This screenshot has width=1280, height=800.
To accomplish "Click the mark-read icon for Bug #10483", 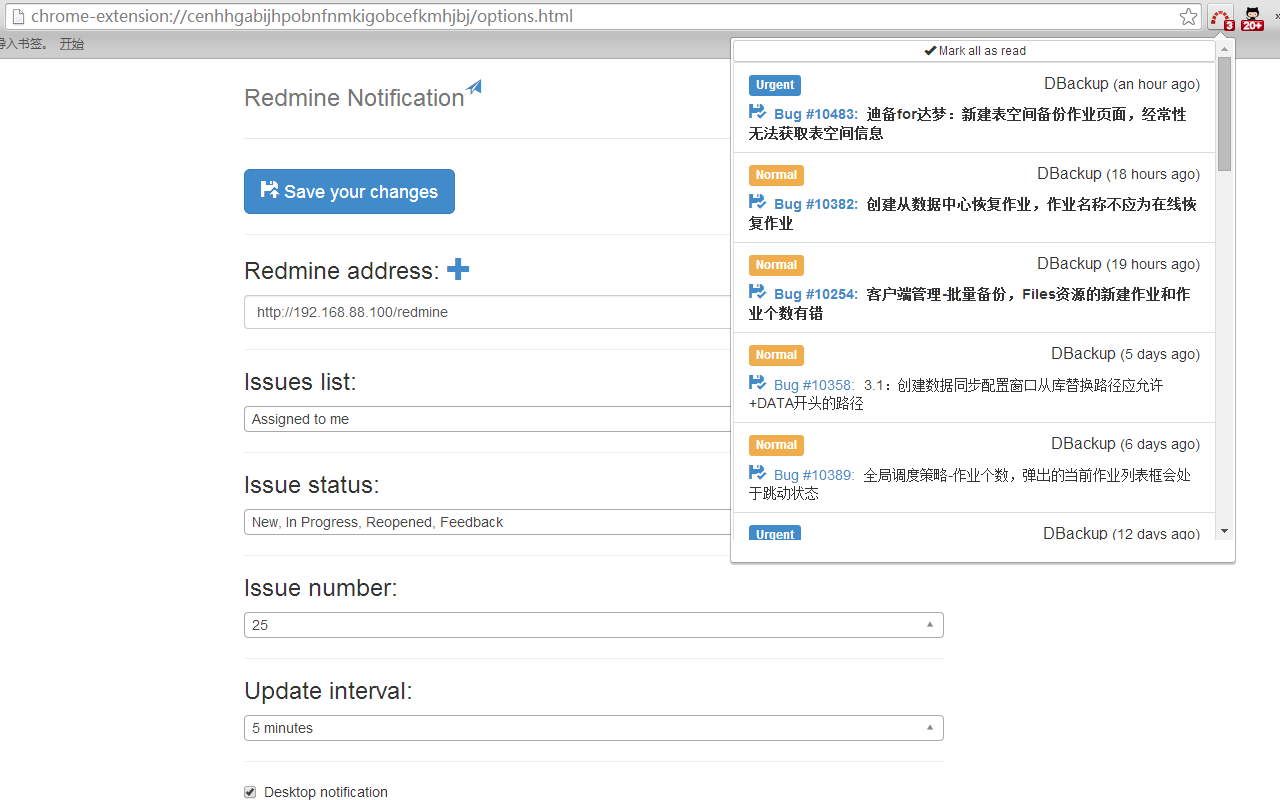I will click(x=757, y=112).
